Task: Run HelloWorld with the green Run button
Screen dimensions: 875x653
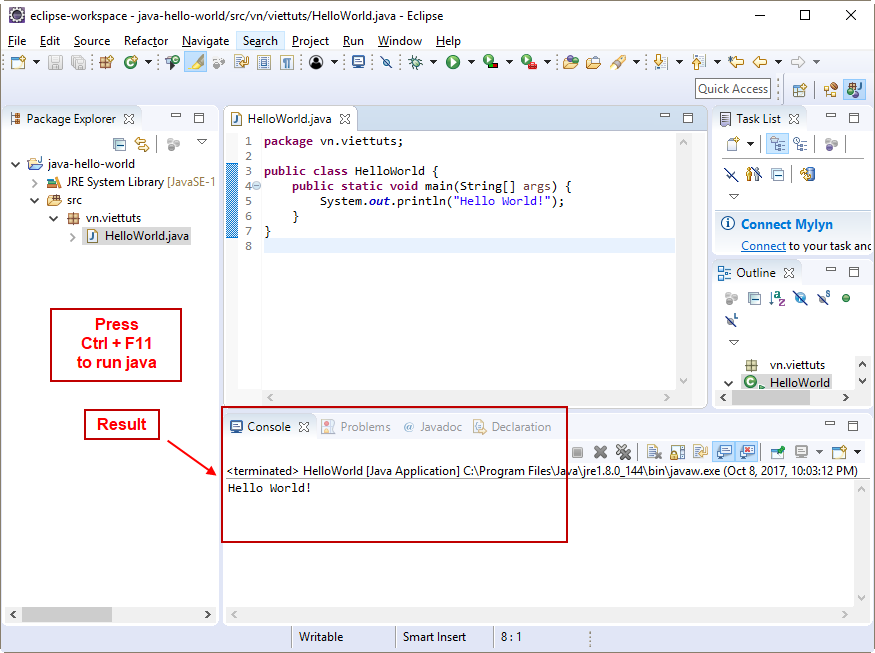Action: (x=453, y=62)
